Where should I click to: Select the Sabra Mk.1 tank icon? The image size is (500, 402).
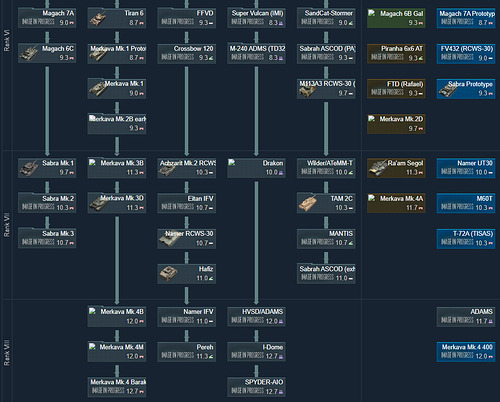29,168
